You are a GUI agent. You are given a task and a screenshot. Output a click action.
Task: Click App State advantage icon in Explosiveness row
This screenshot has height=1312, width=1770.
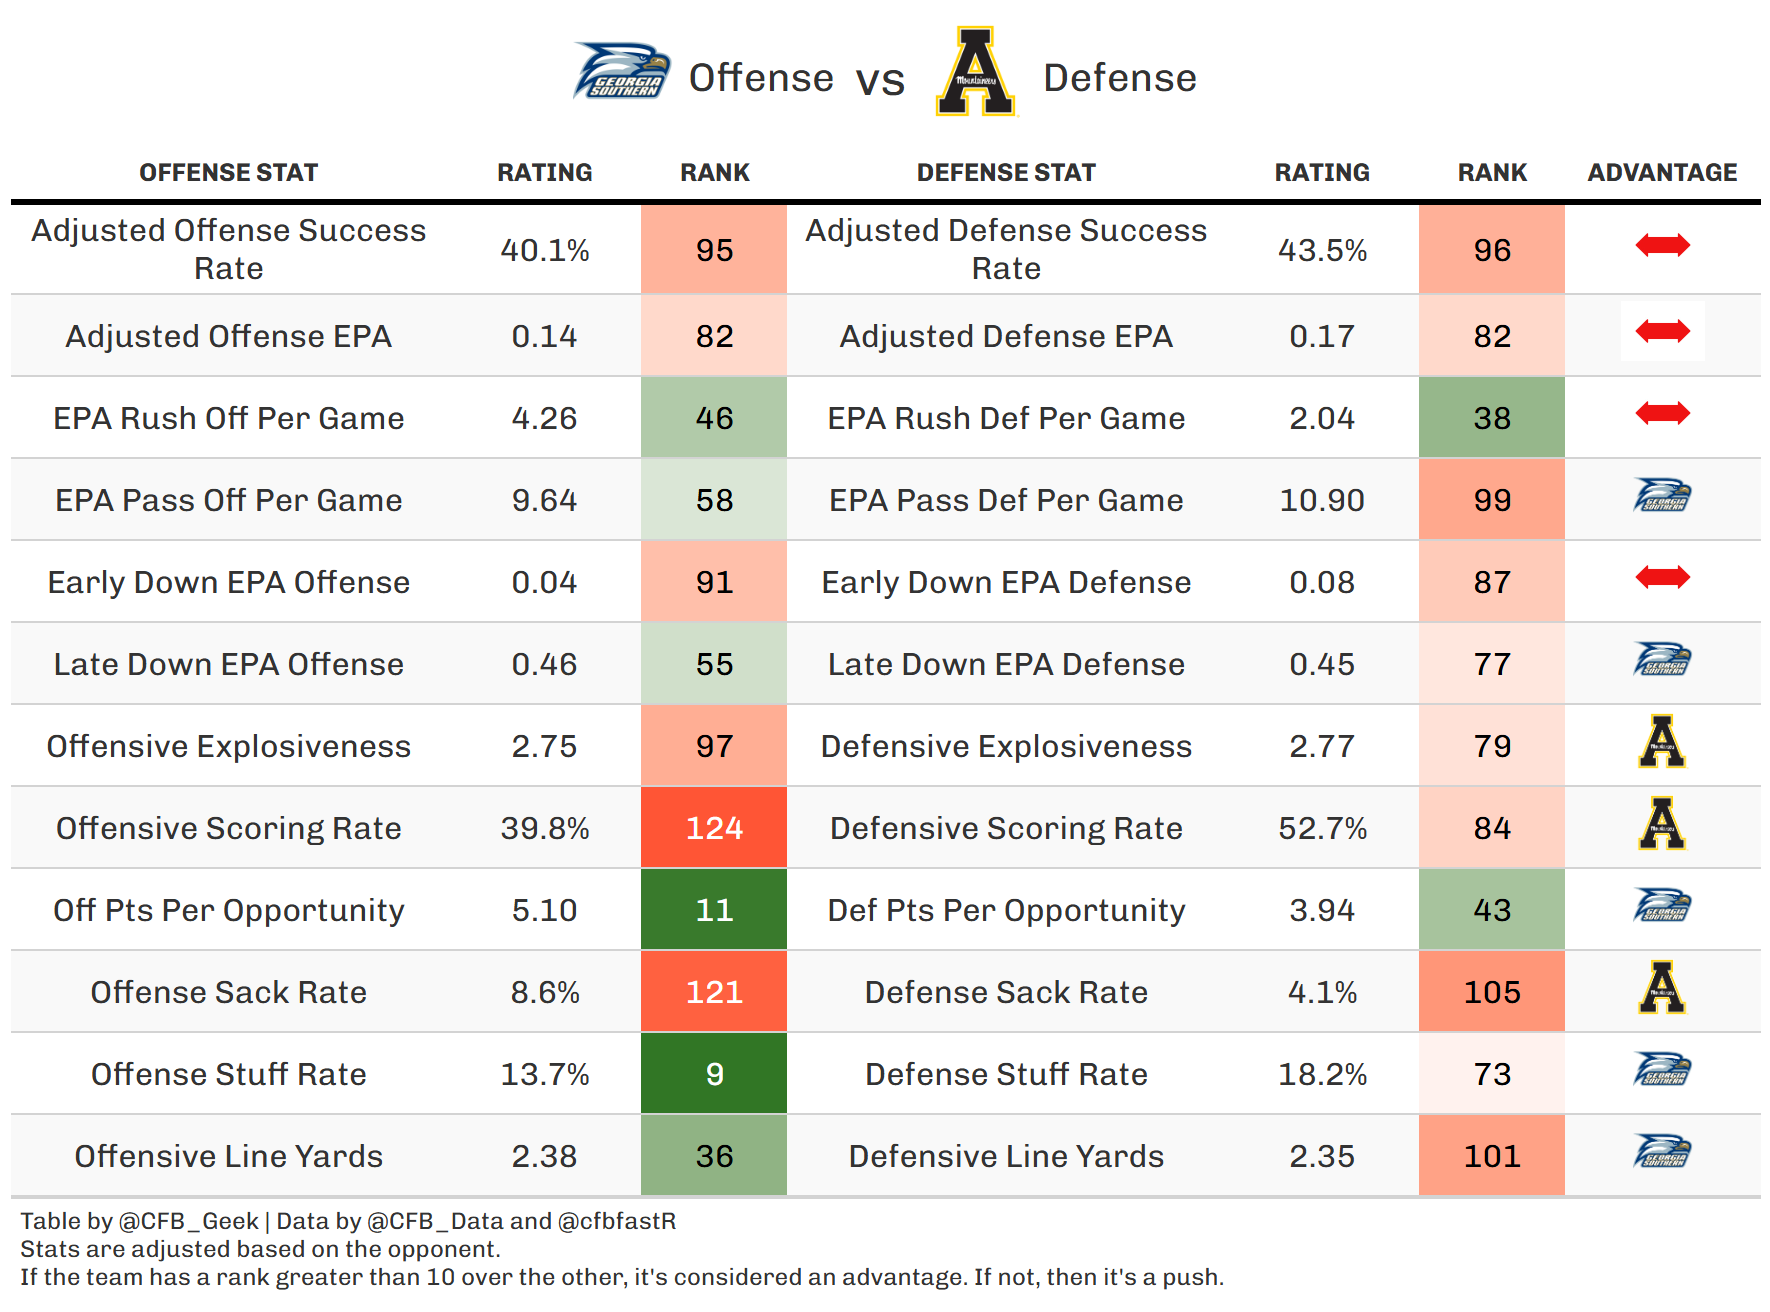[x=1662, y=741]
